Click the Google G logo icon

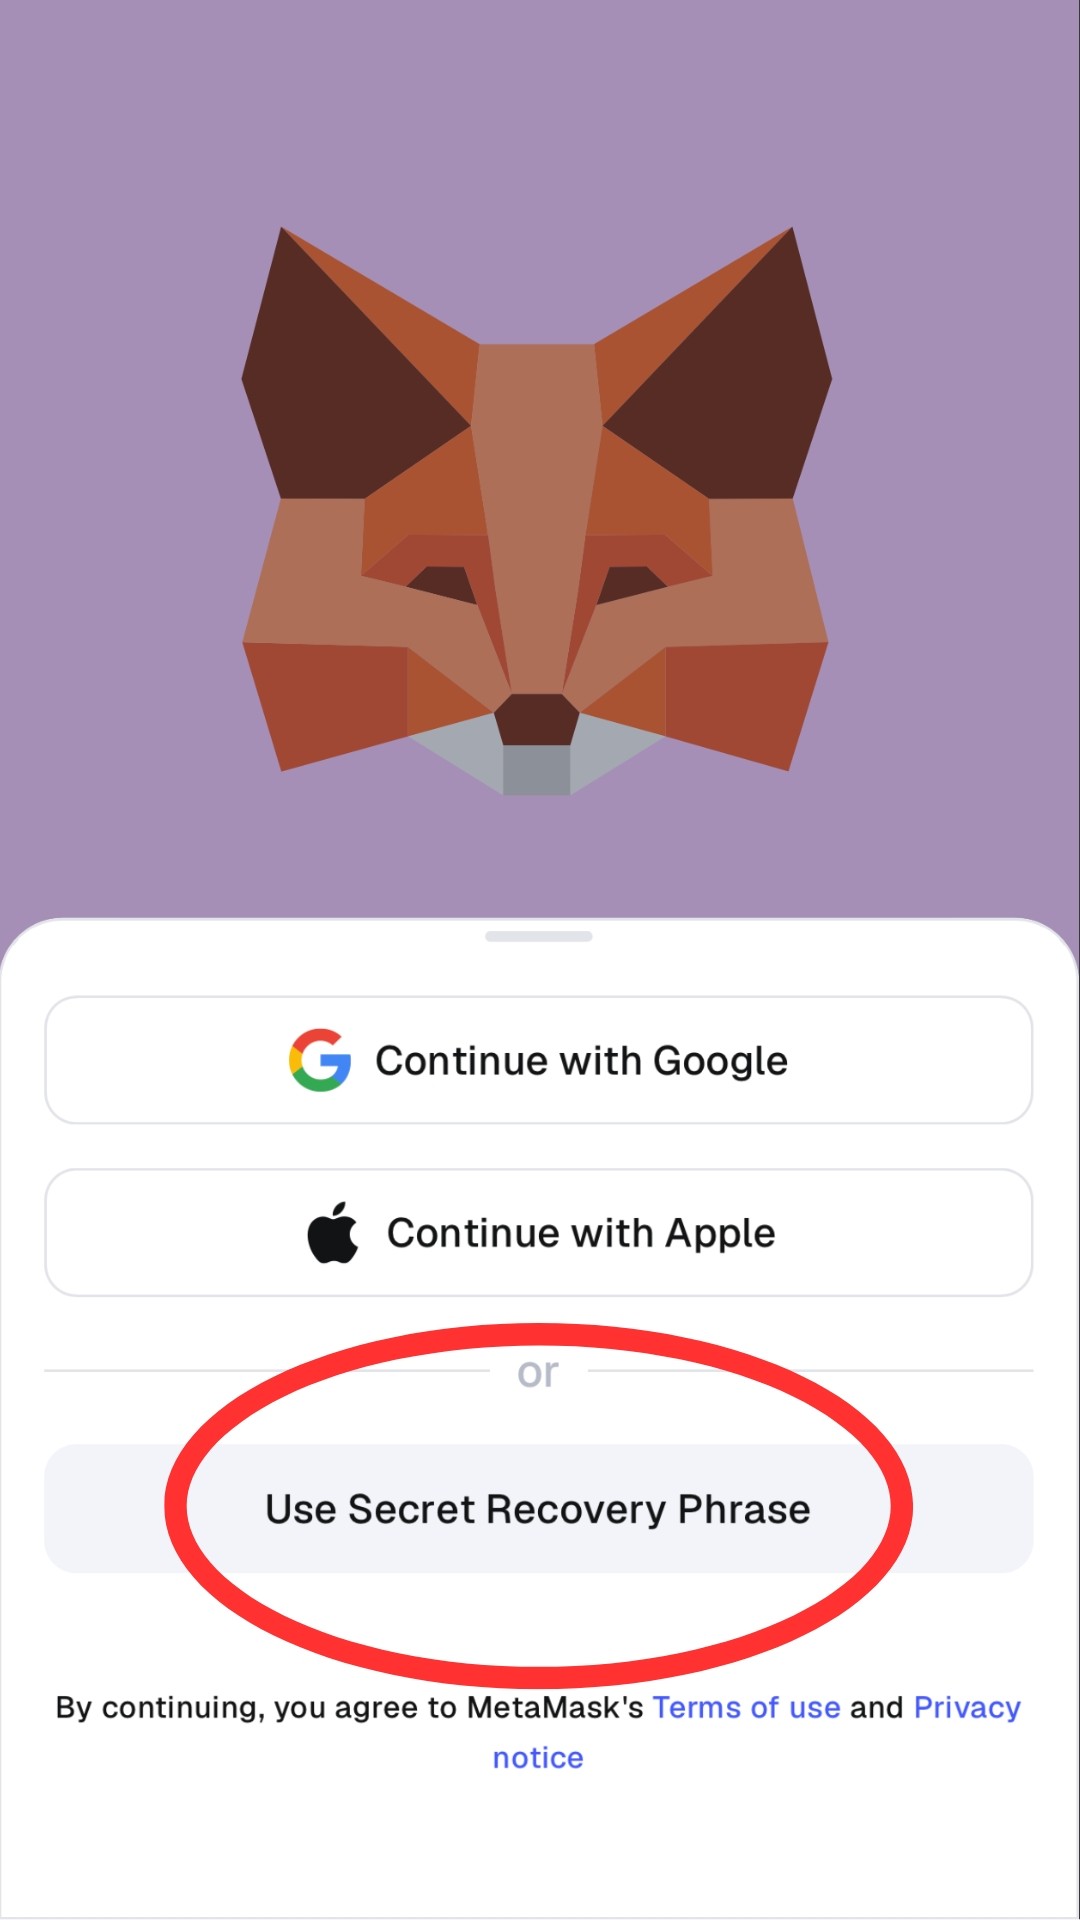(320, 1060)
